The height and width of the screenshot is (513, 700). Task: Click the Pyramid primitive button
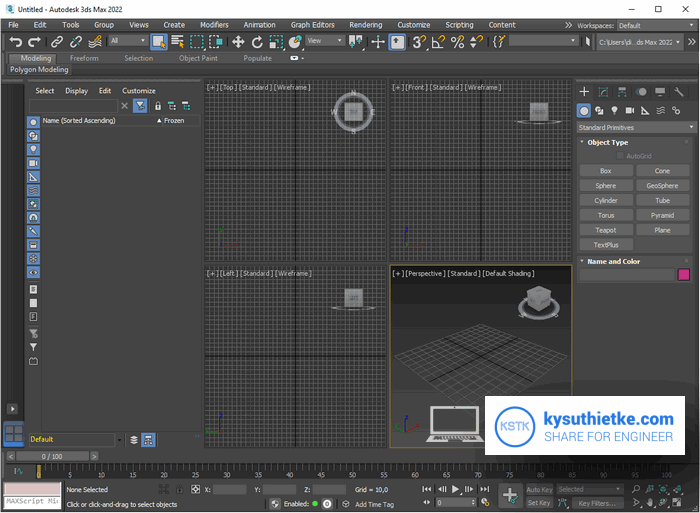point(662,215)
